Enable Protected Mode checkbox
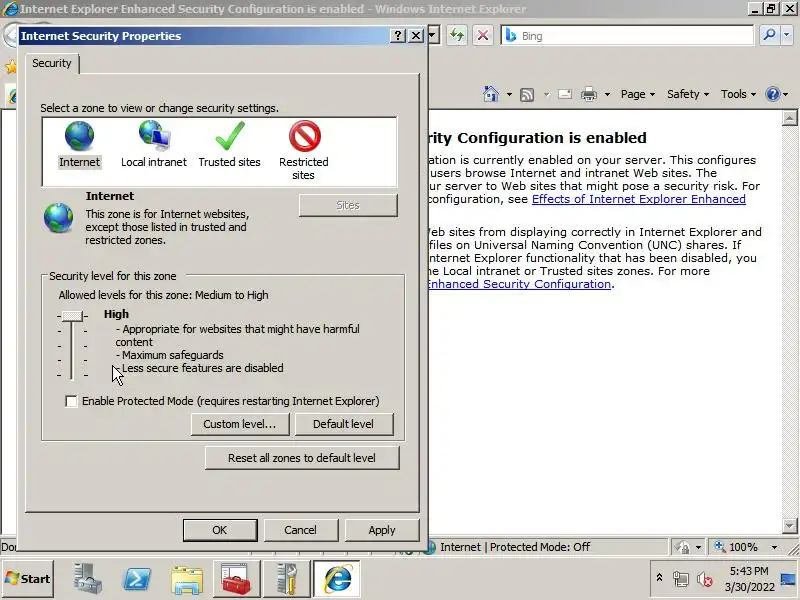 (71, 401)
